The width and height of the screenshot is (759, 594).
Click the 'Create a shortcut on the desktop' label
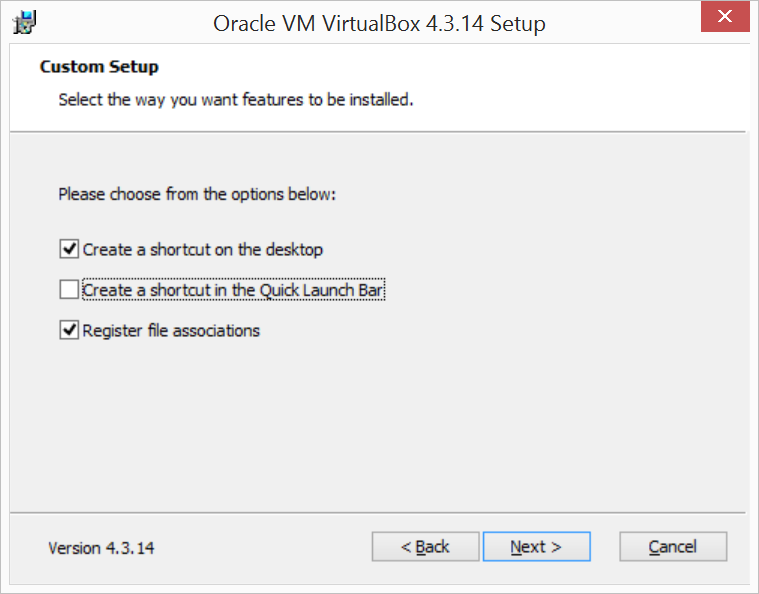202,250
